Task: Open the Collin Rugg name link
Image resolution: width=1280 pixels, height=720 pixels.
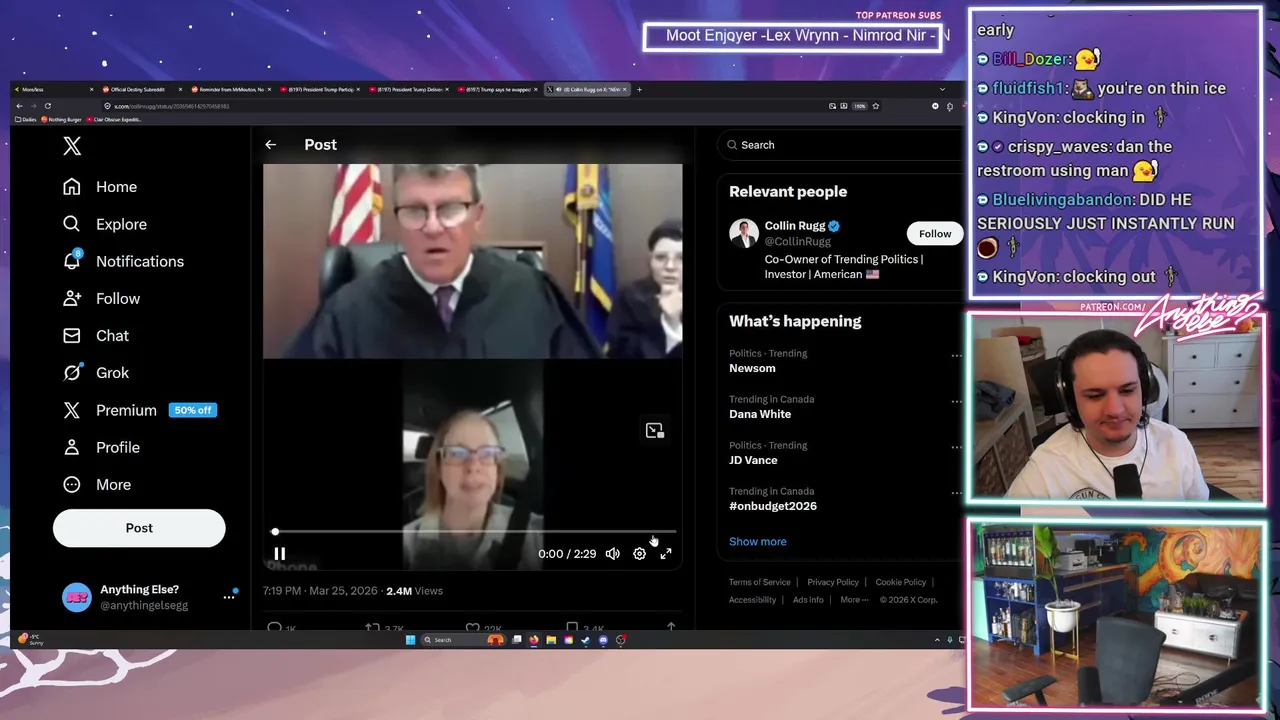Action: pyautogui.click(x=795, y=226)
